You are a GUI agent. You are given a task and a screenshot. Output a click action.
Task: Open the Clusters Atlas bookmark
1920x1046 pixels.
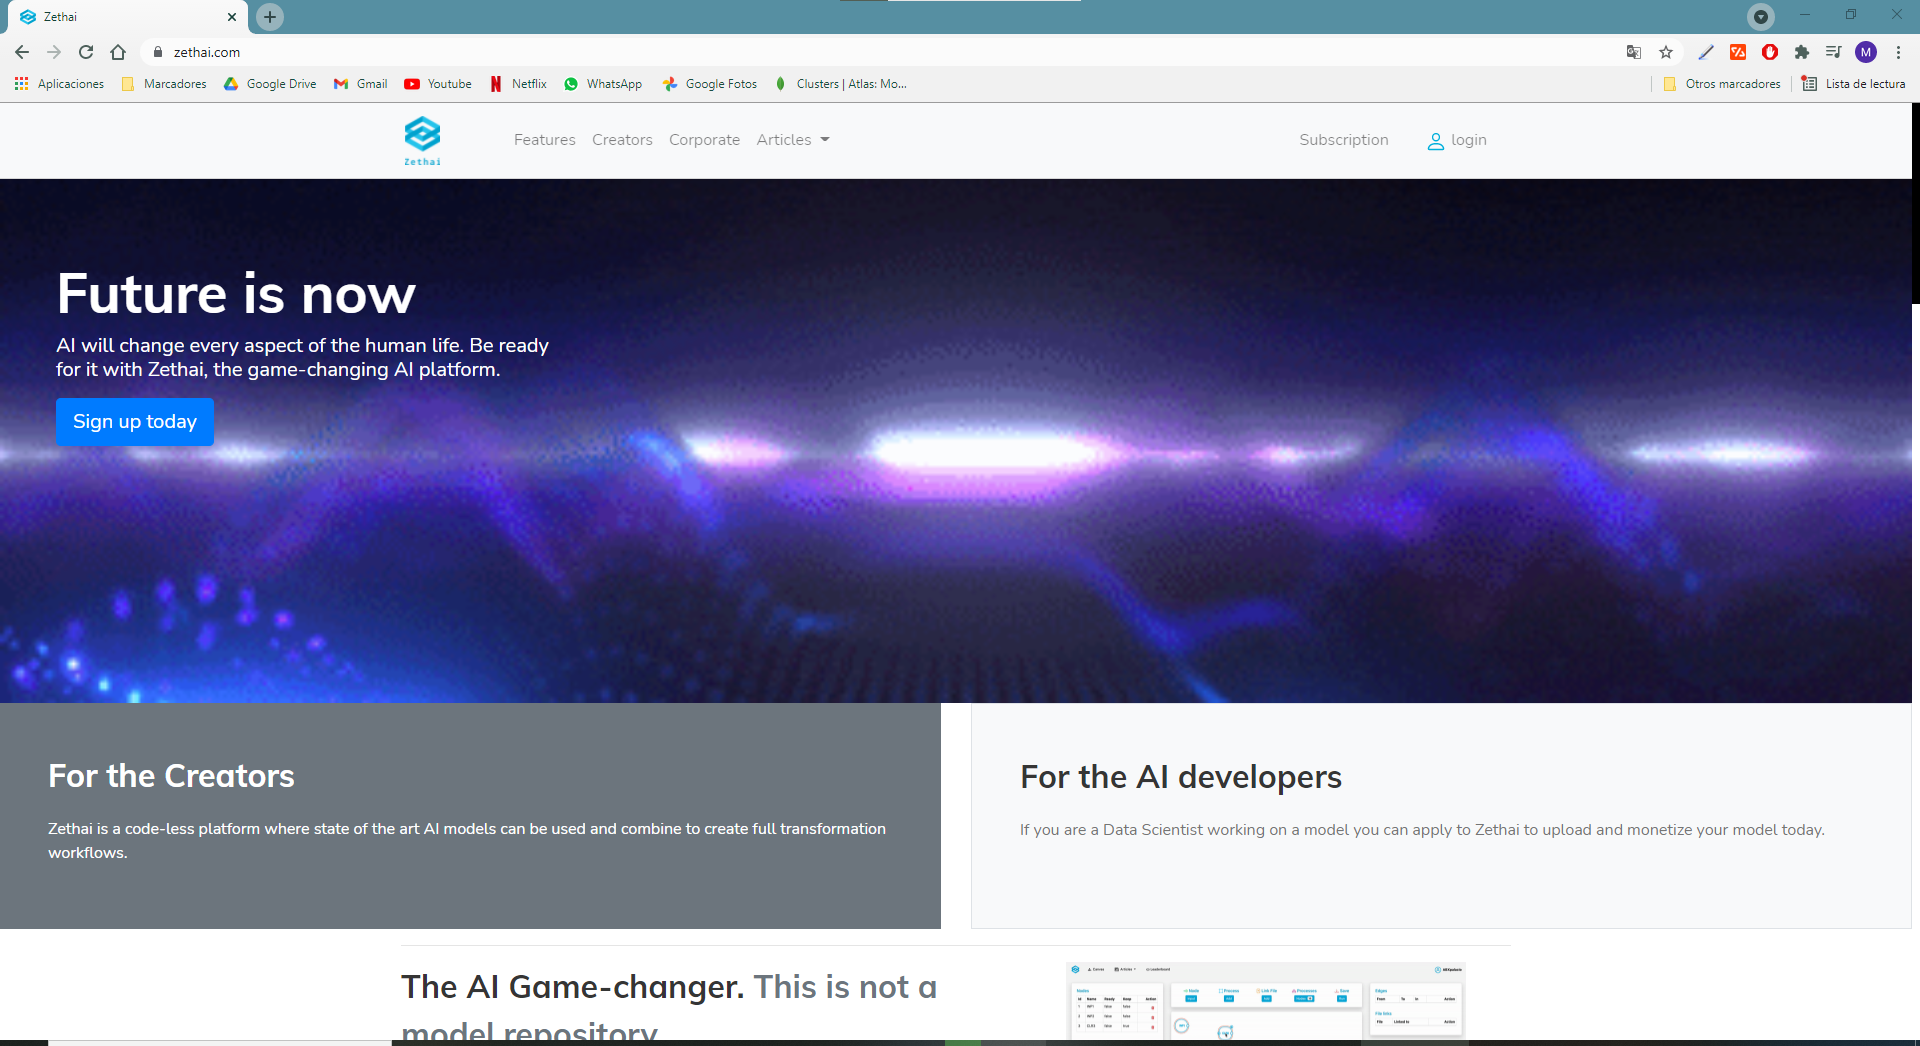840,84
